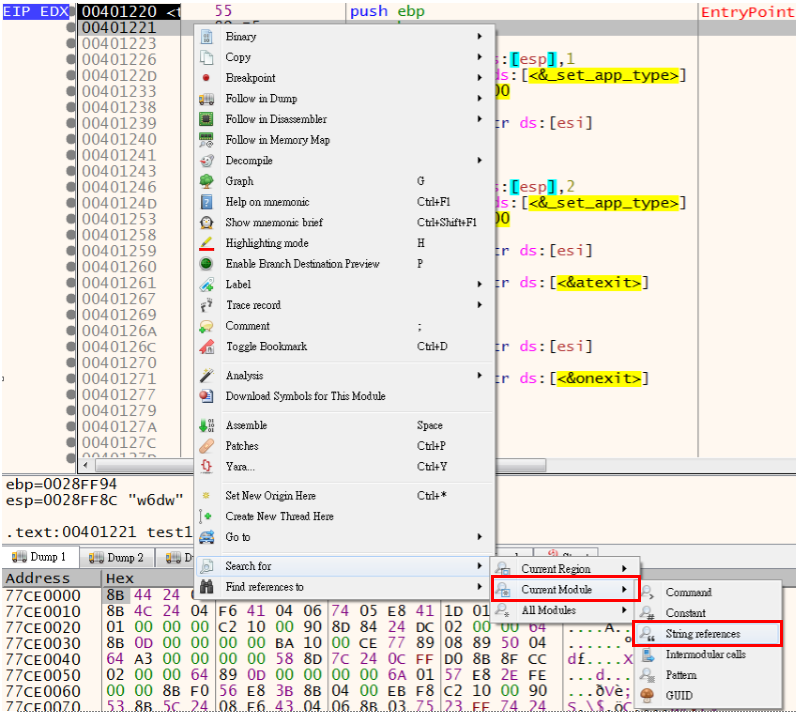Click the Yara icon
Image resolution: width=796 pixels, height=712 pixels.
tap(206, 466)
